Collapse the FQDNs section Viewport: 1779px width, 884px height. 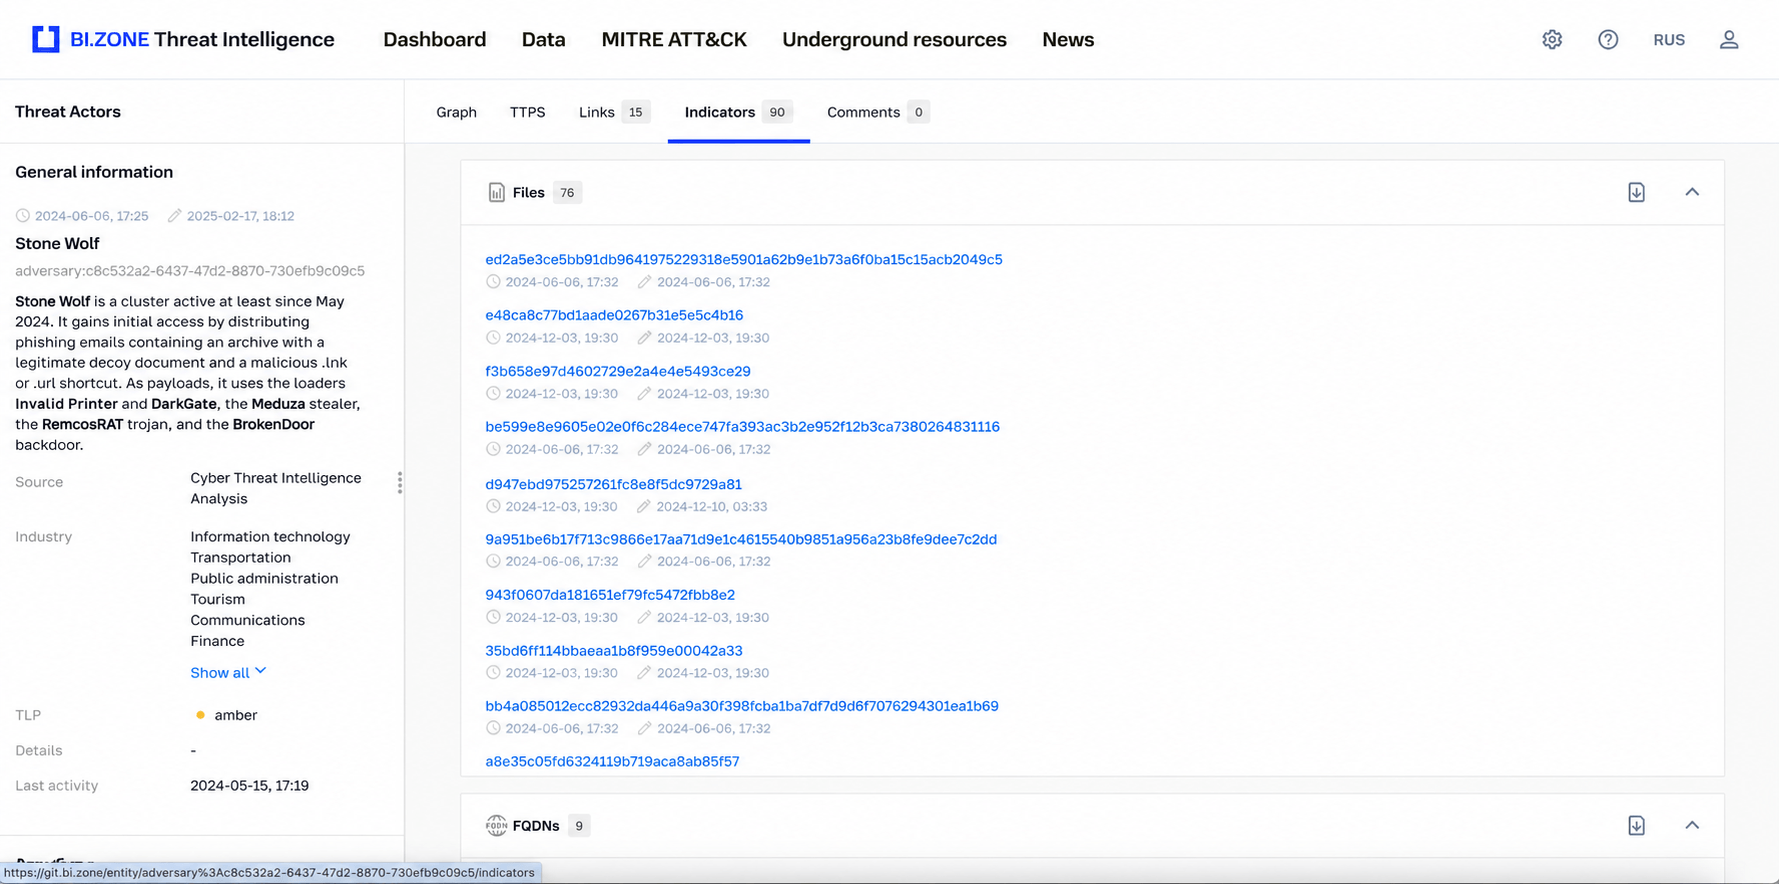(1692, 825)
